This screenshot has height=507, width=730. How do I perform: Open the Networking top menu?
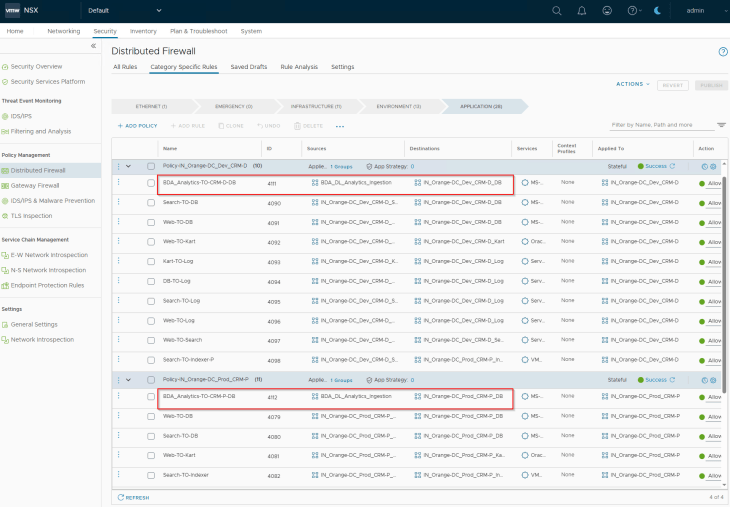(x=64, y=31)
